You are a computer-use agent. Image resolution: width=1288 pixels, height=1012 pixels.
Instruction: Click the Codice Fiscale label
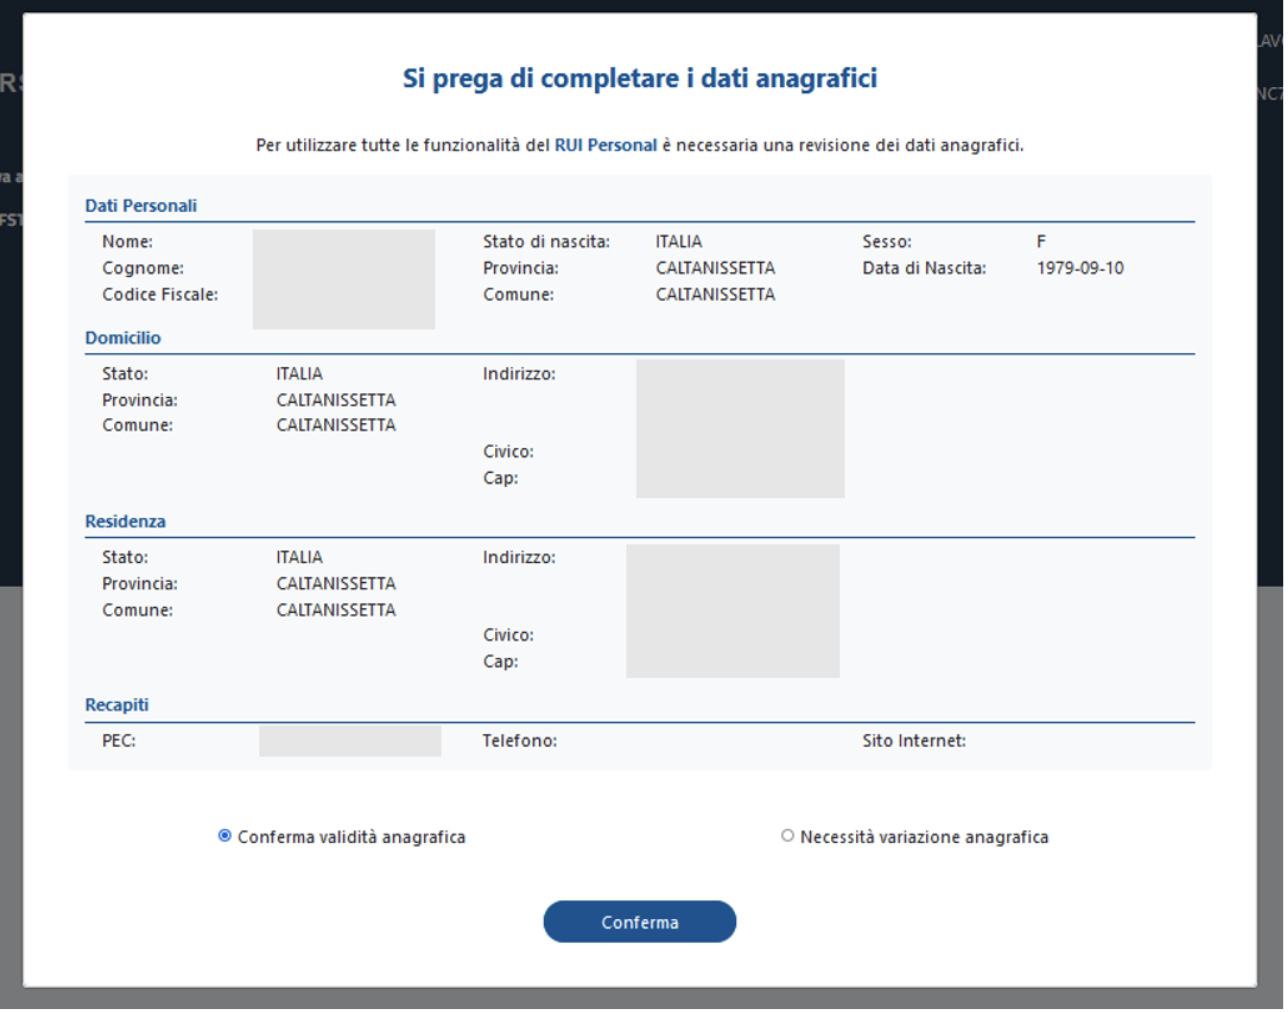click(160, 295)
